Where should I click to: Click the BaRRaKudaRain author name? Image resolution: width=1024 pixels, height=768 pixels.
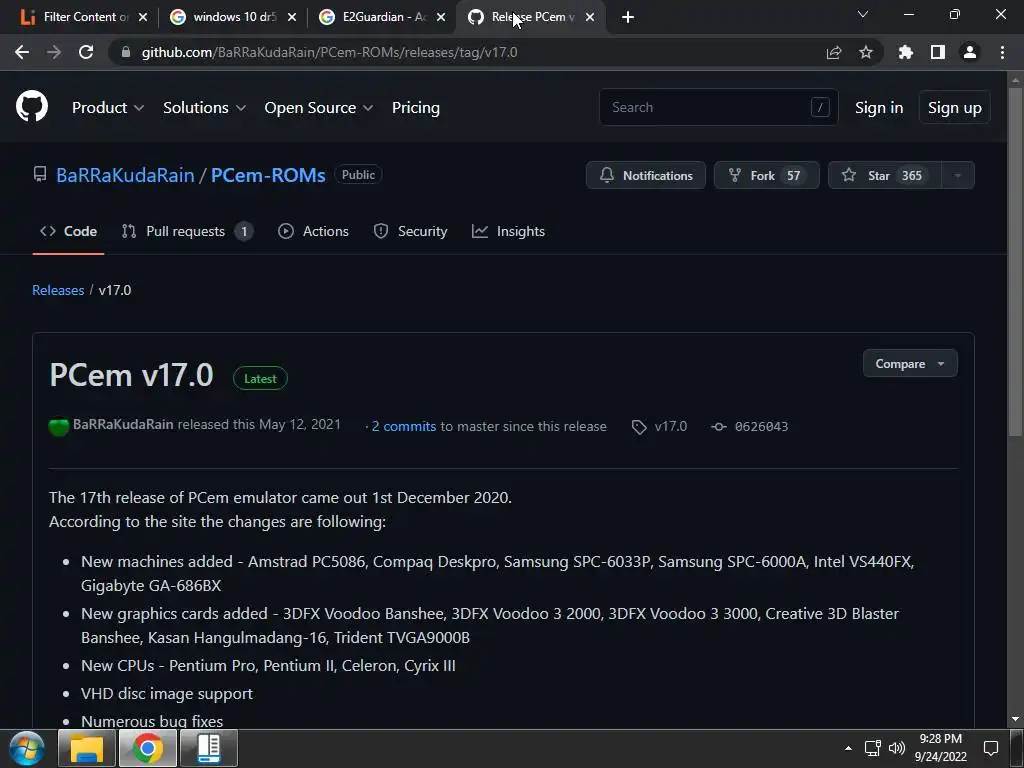tap(123, 424)
